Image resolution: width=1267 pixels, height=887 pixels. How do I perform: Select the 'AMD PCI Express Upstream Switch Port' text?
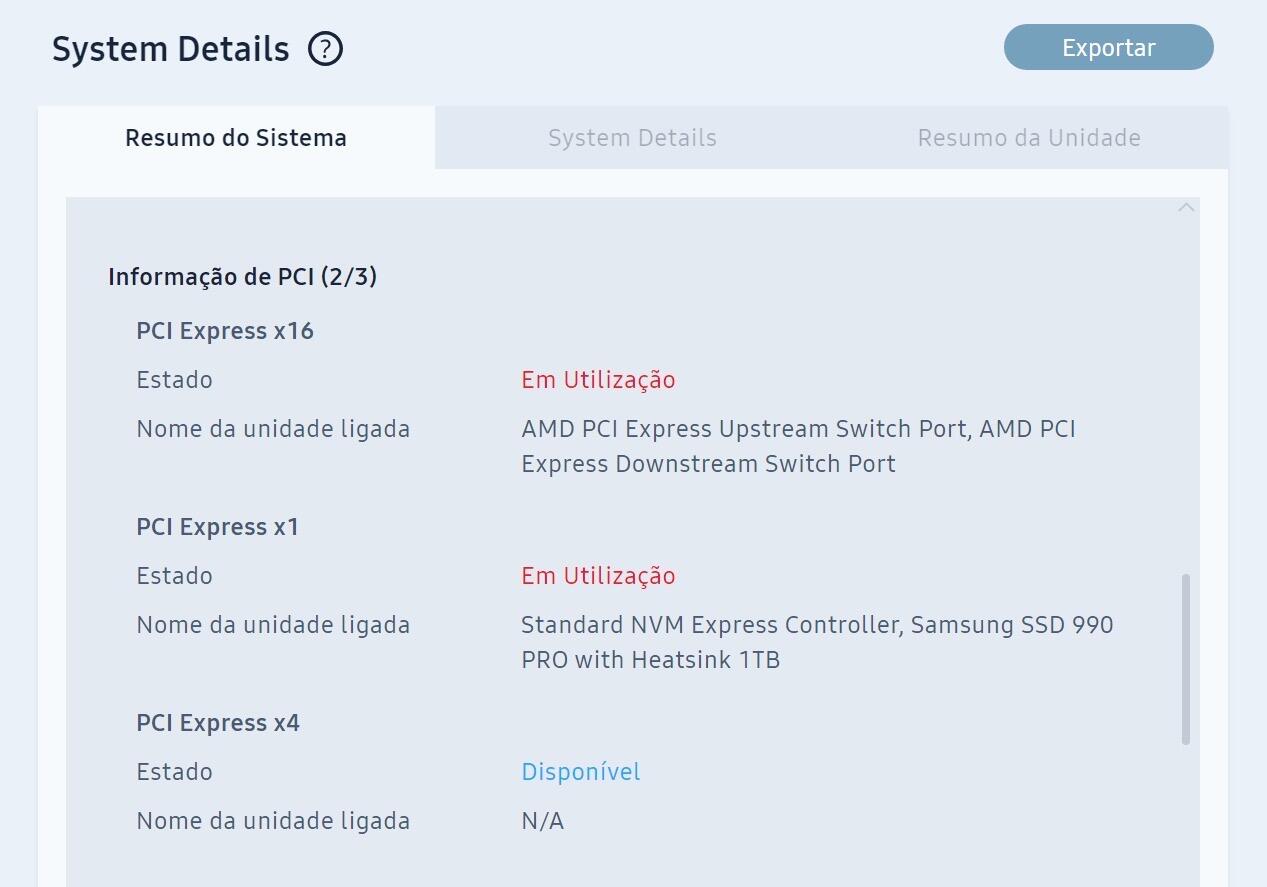(744, 429)
